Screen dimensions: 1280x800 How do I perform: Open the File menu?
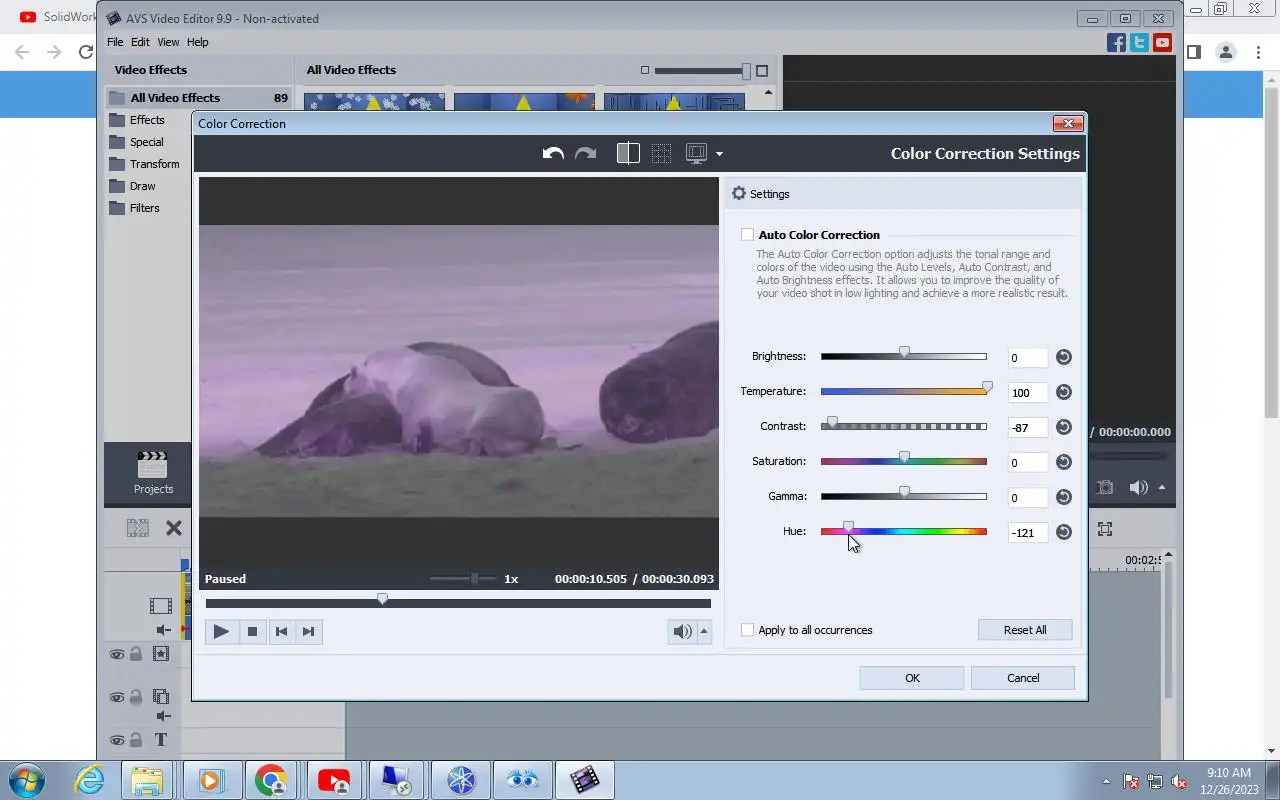(115, 42)
